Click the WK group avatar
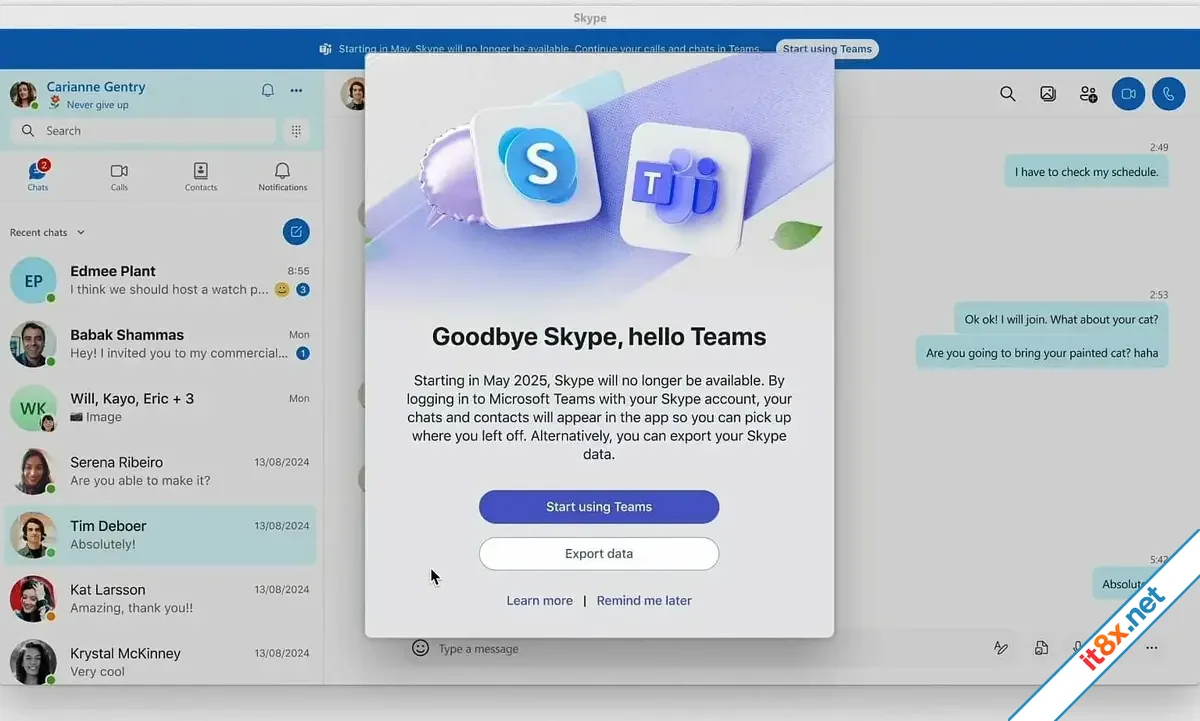This screenshot has width=1200, height=721. pos(33,408)
